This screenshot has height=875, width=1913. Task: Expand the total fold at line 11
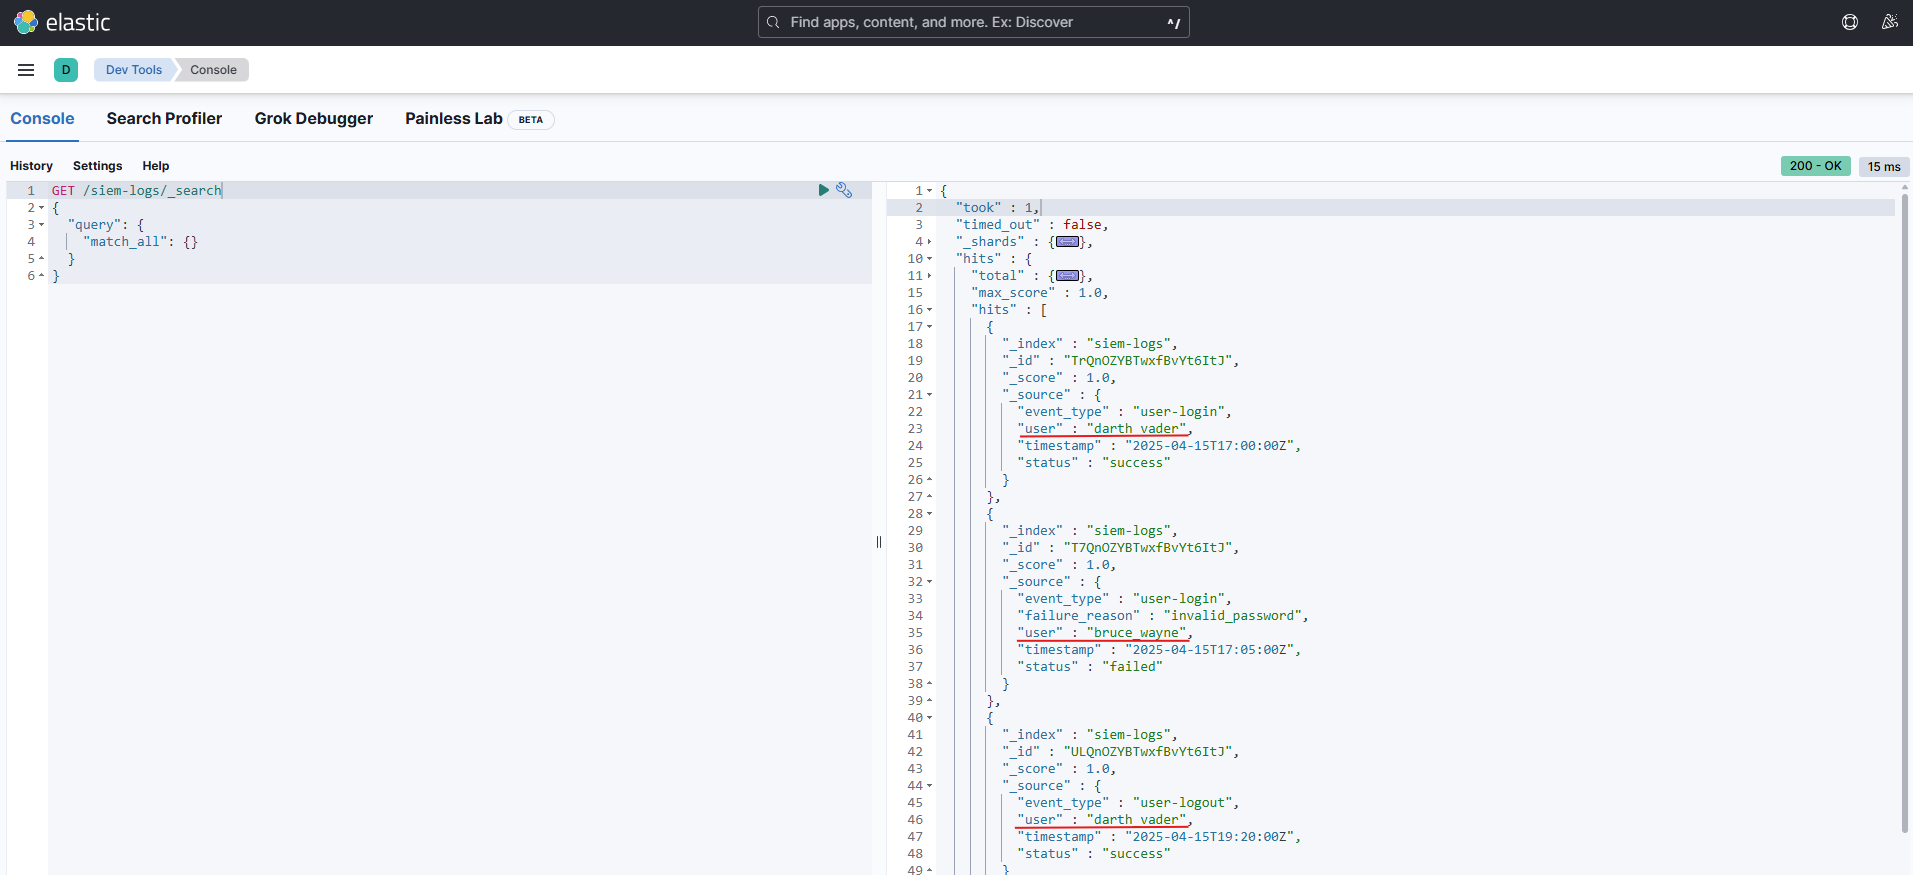(x=929, y=276)
